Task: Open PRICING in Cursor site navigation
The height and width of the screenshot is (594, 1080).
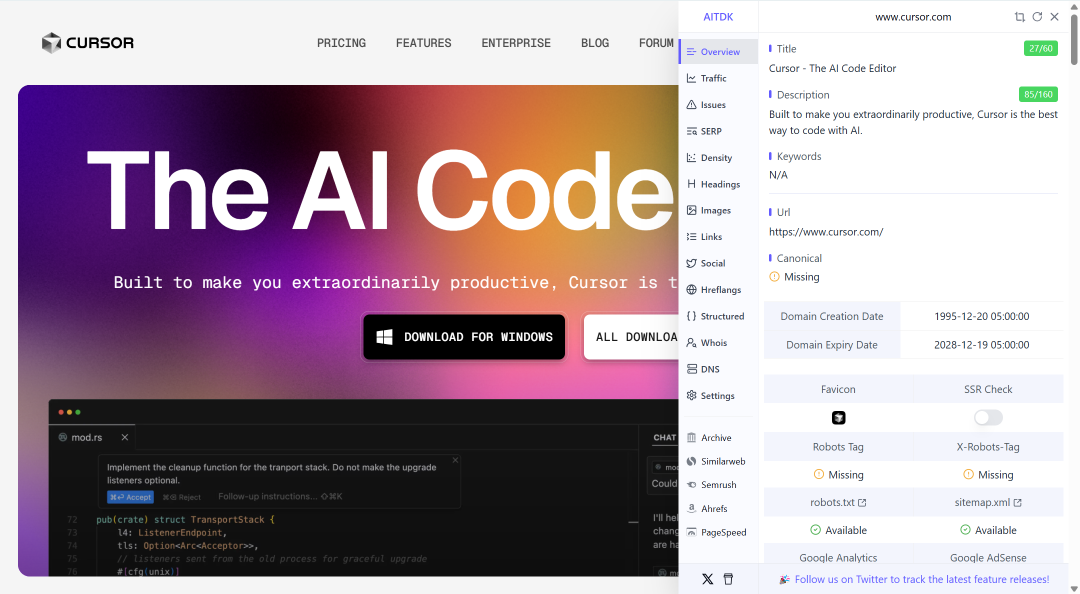Action: (341, 43)
